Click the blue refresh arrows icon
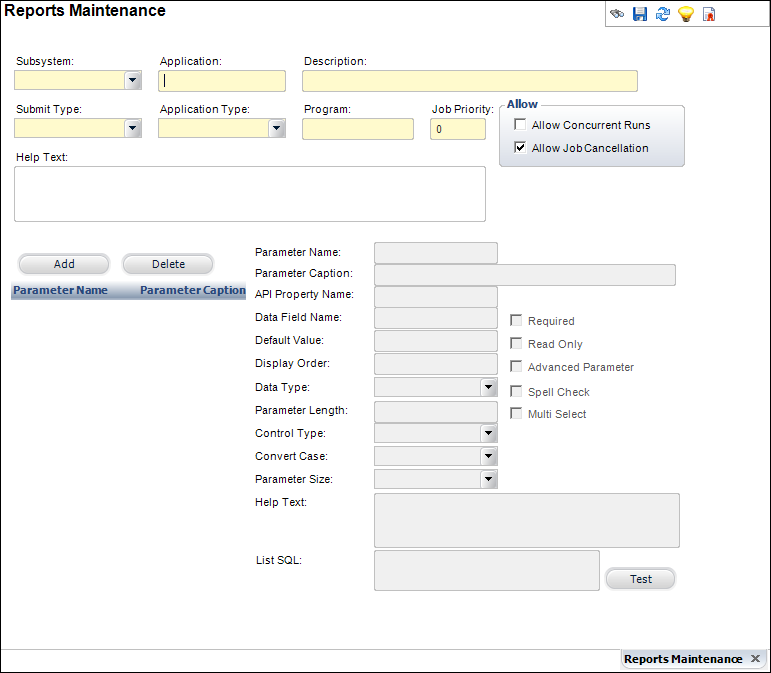 [x=663, y=14]
